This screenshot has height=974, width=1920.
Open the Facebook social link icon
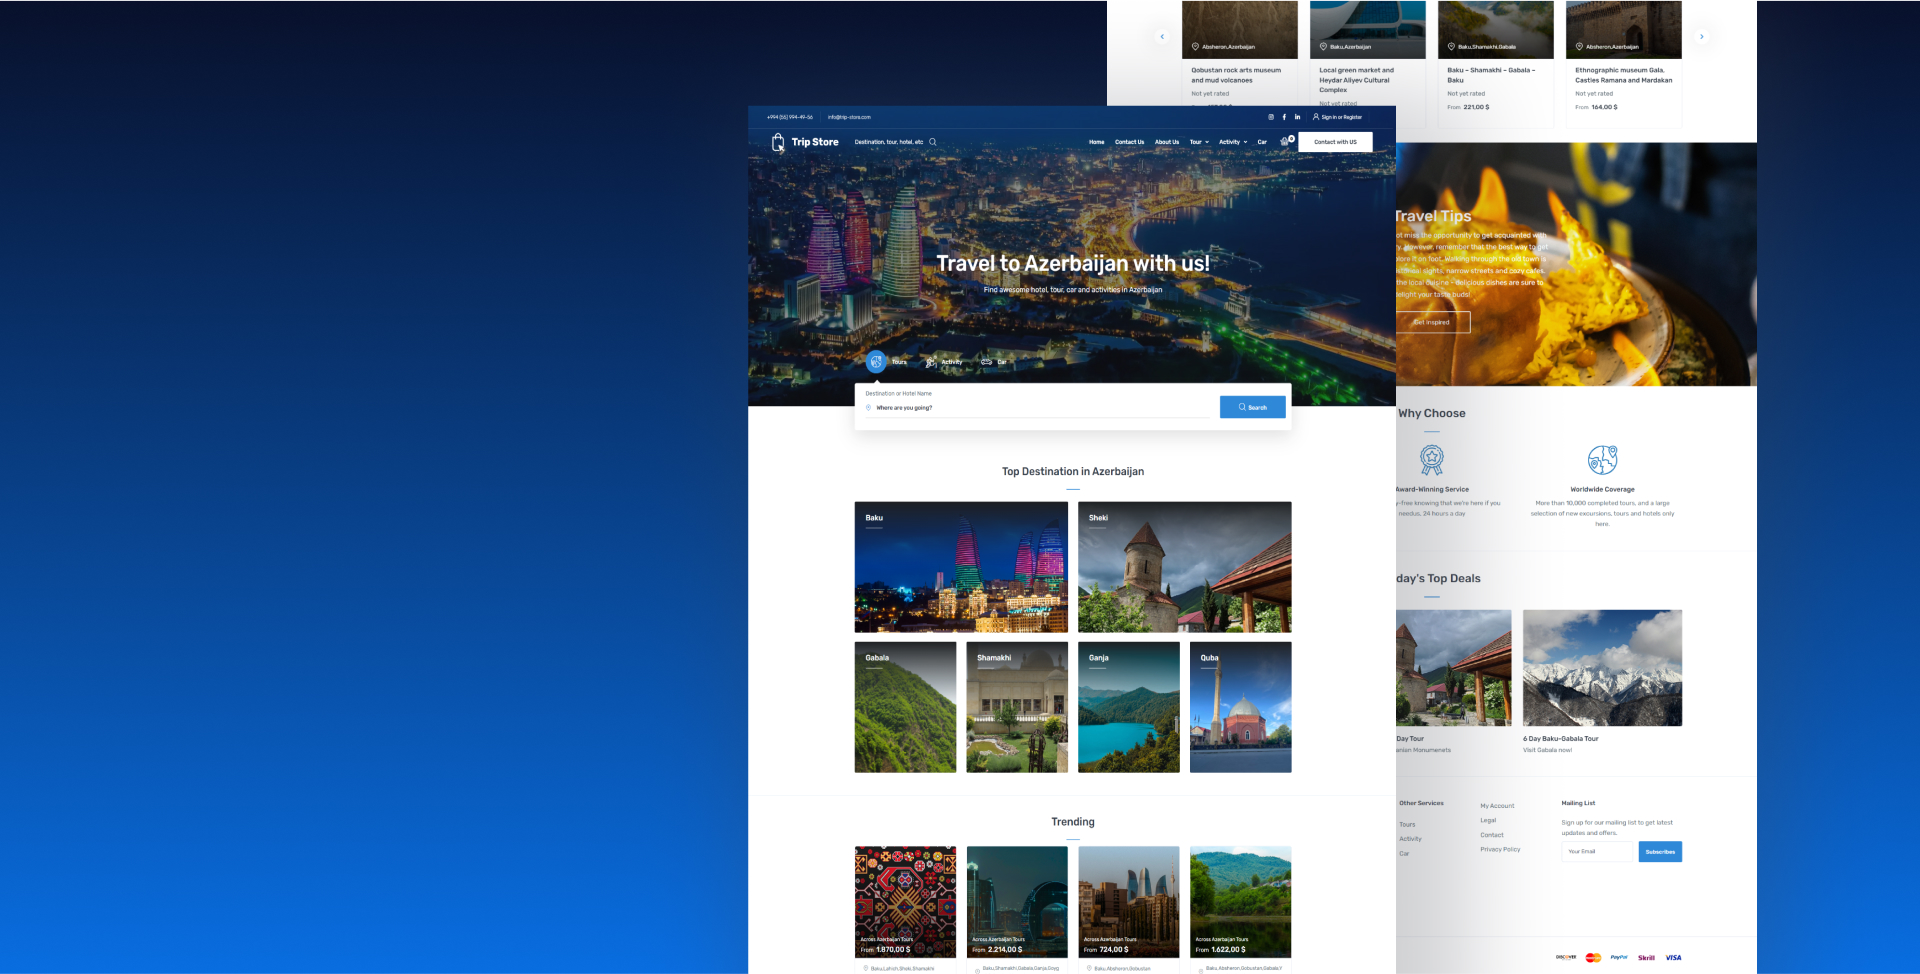1284,117
